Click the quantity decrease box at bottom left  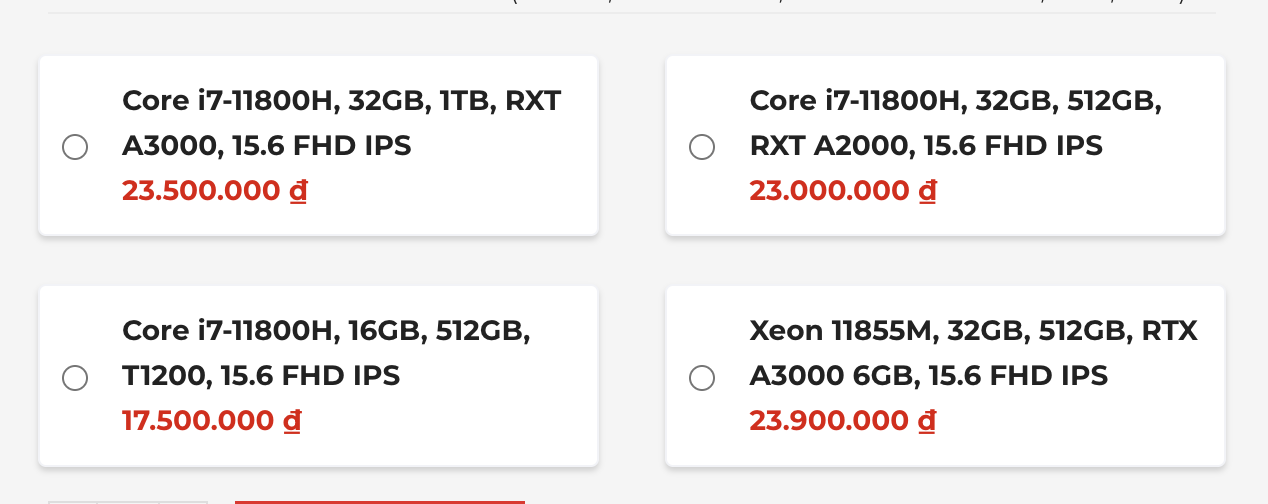click(73, 502)
